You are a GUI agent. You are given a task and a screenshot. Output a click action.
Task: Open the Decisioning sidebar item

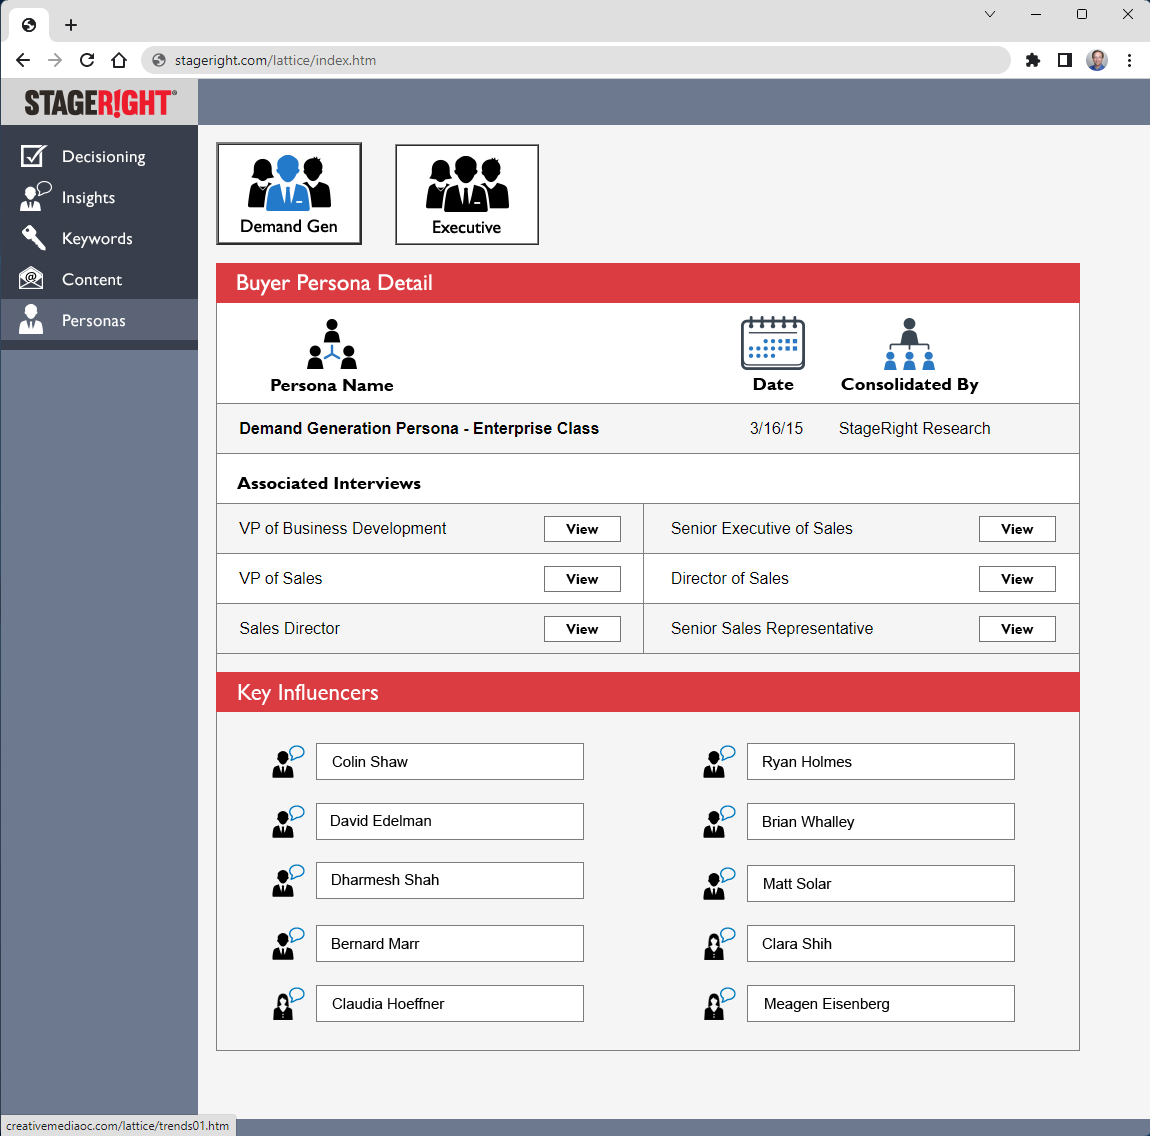(99, 157)
